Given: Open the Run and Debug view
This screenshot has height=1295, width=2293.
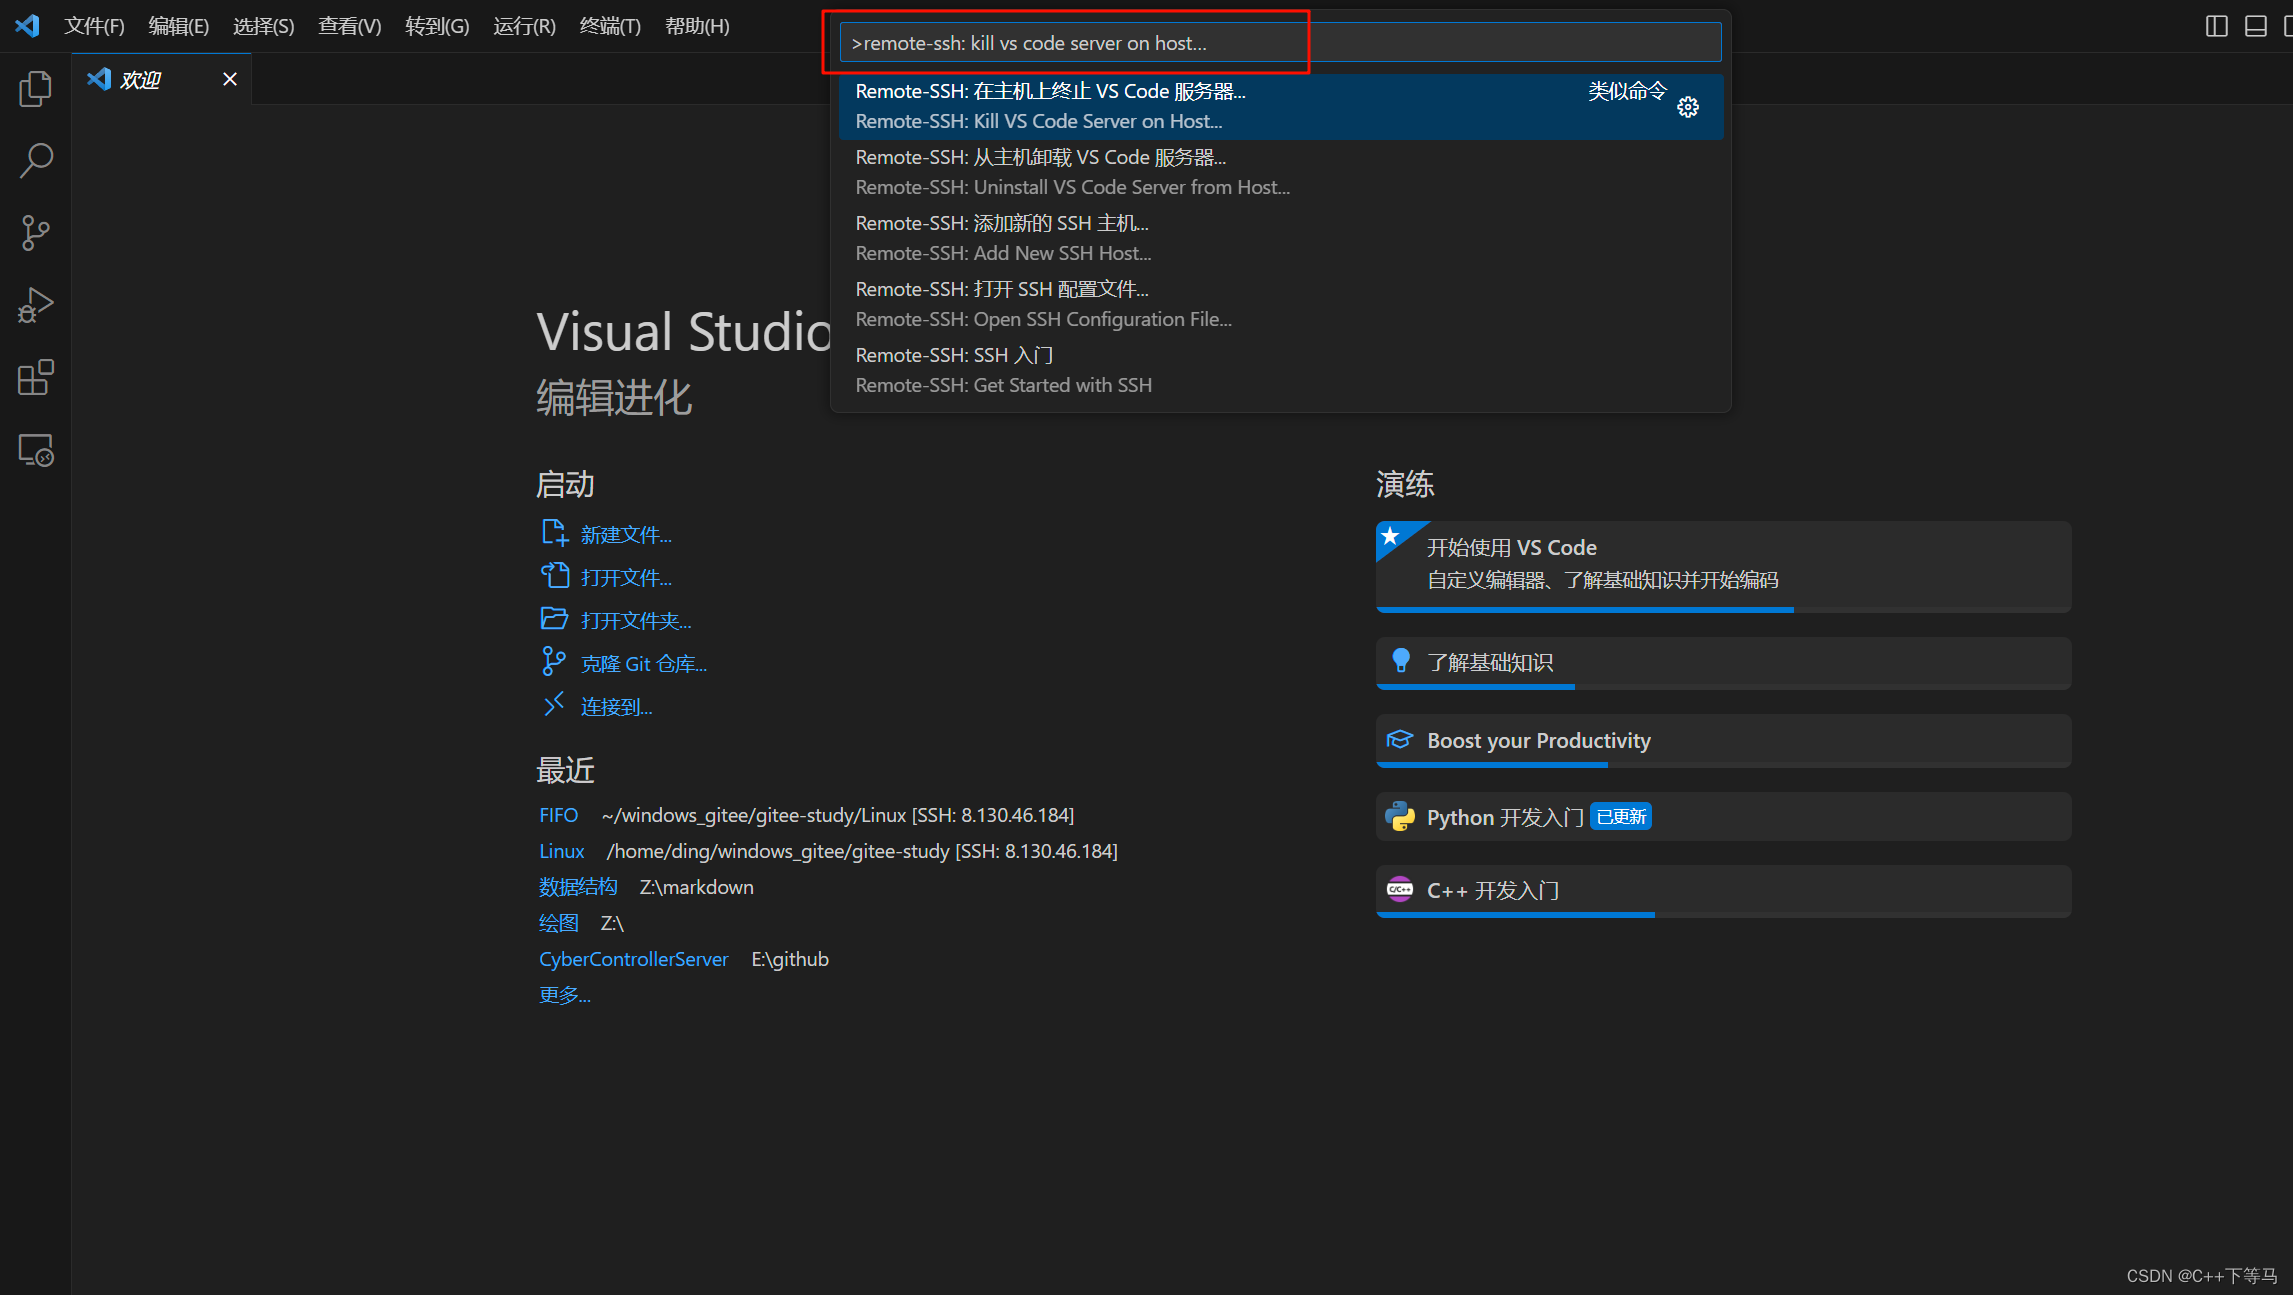Looking at the screenshot, I should coord(35,305).
